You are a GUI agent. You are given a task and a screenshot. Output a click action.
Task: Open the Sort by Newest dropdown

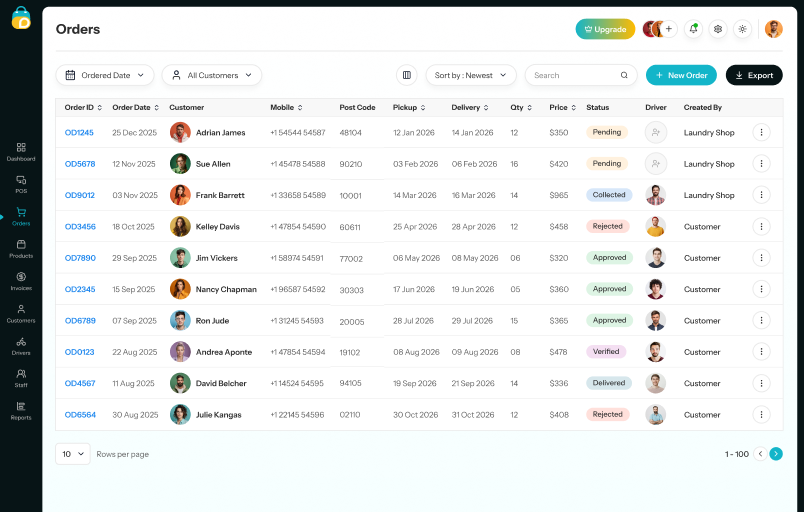(471, 75)
